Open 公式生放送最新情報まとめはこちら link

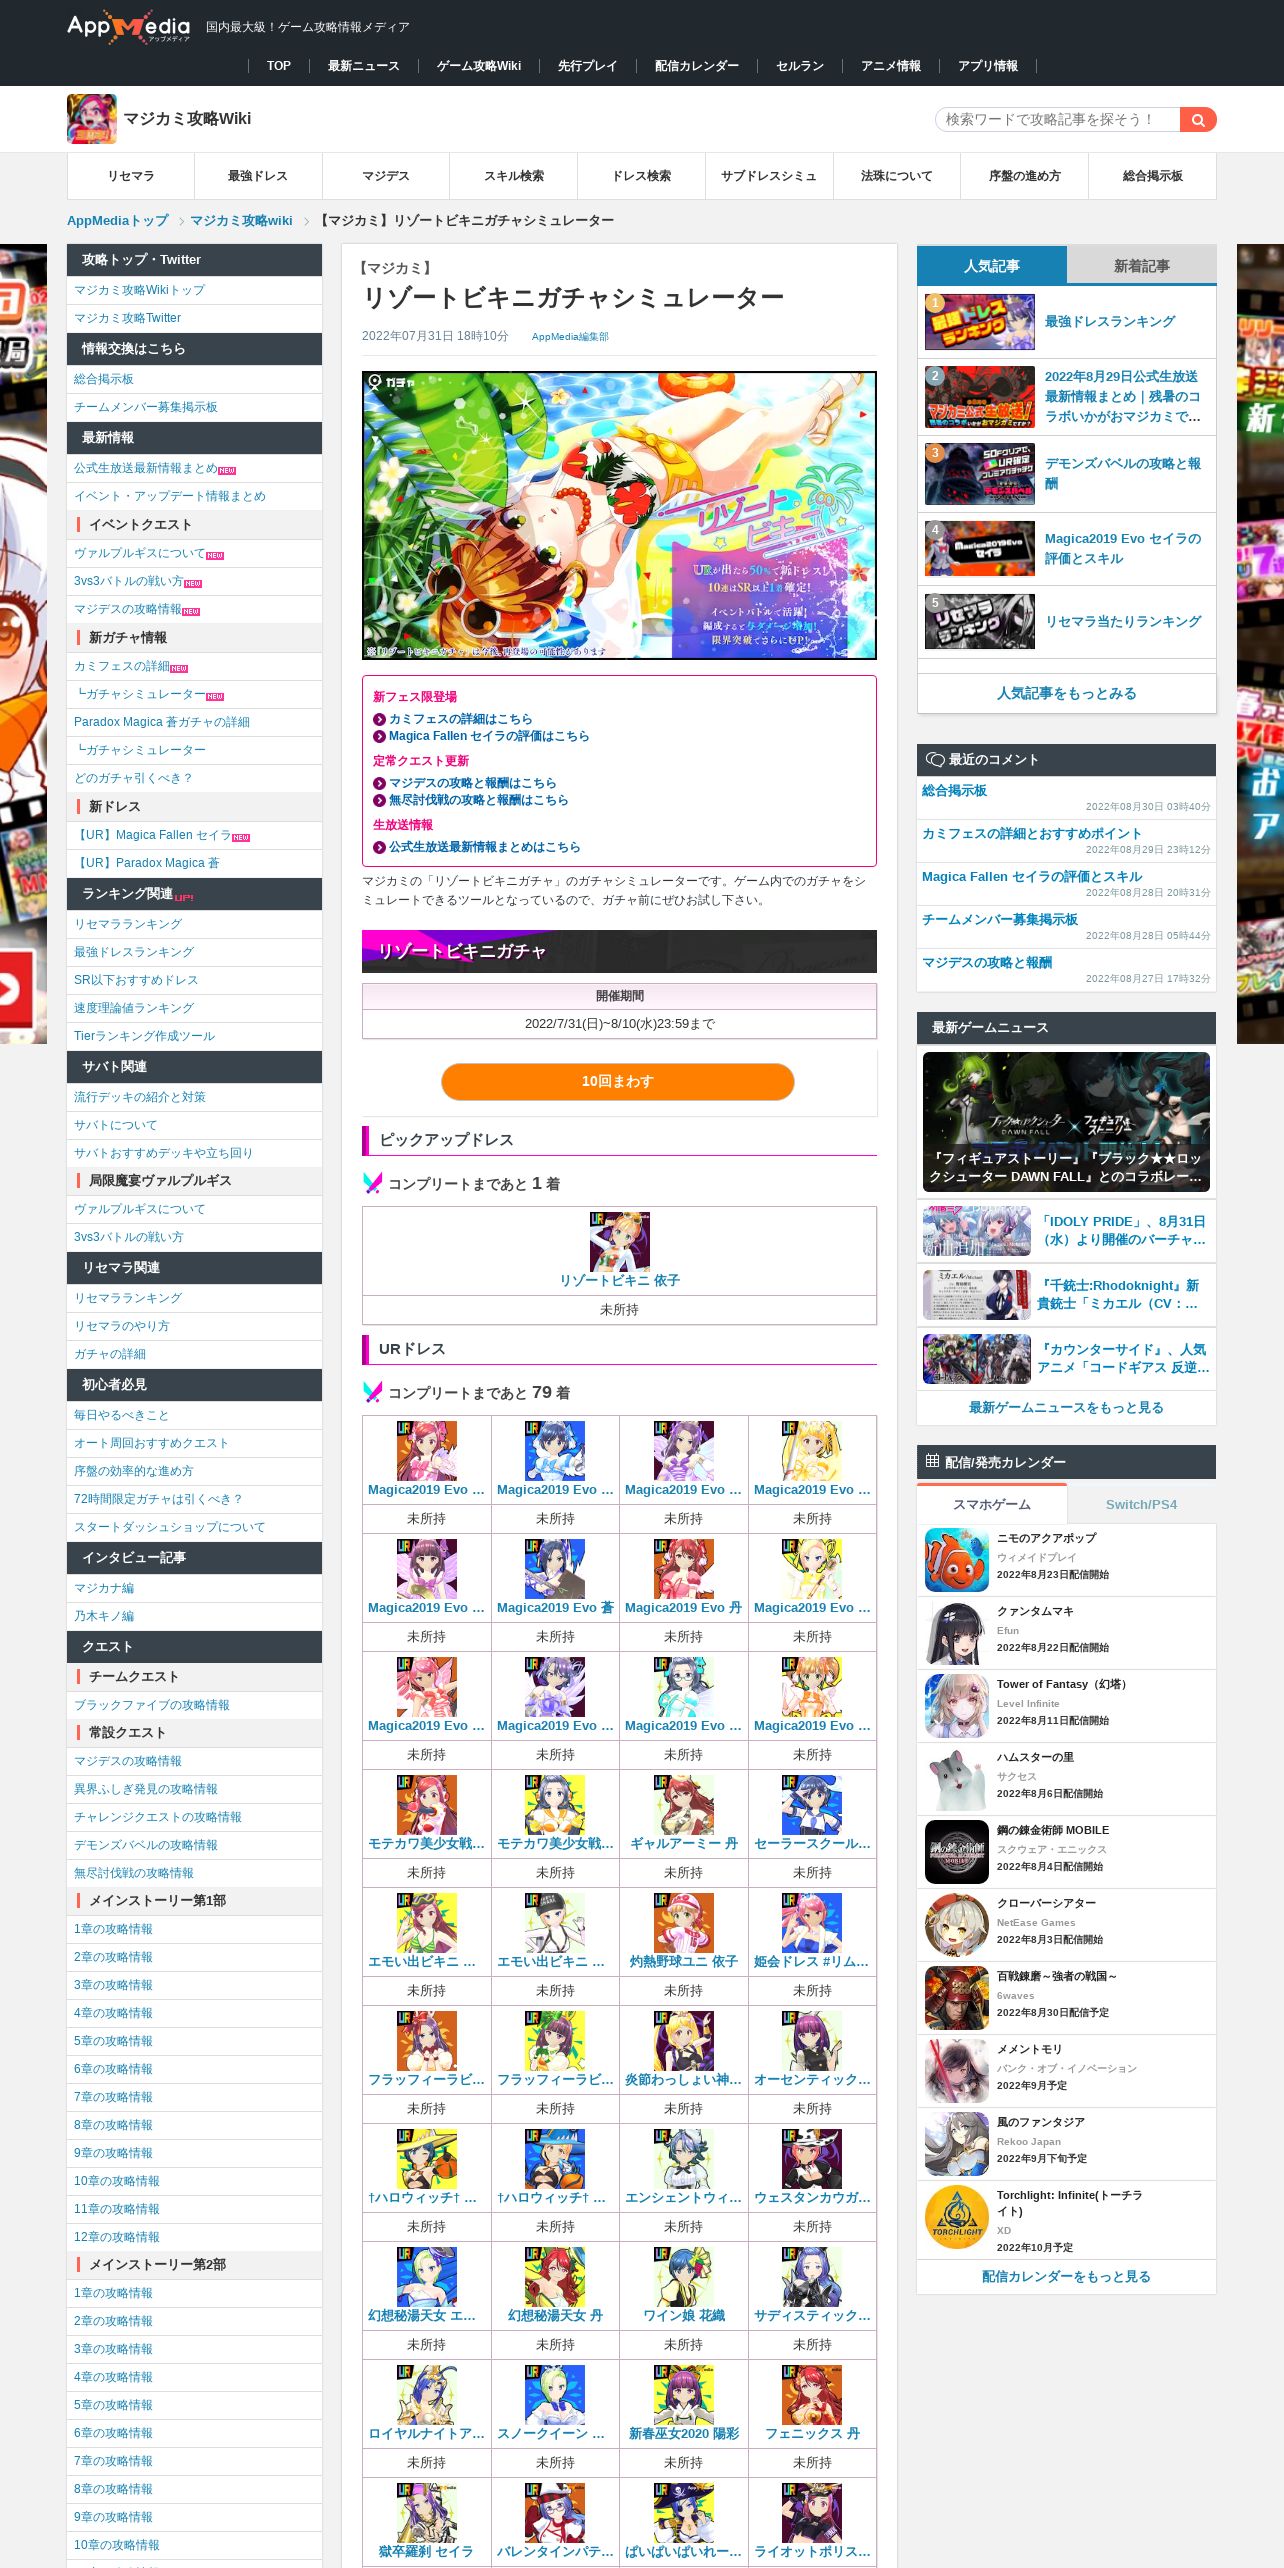coord(484,847)
